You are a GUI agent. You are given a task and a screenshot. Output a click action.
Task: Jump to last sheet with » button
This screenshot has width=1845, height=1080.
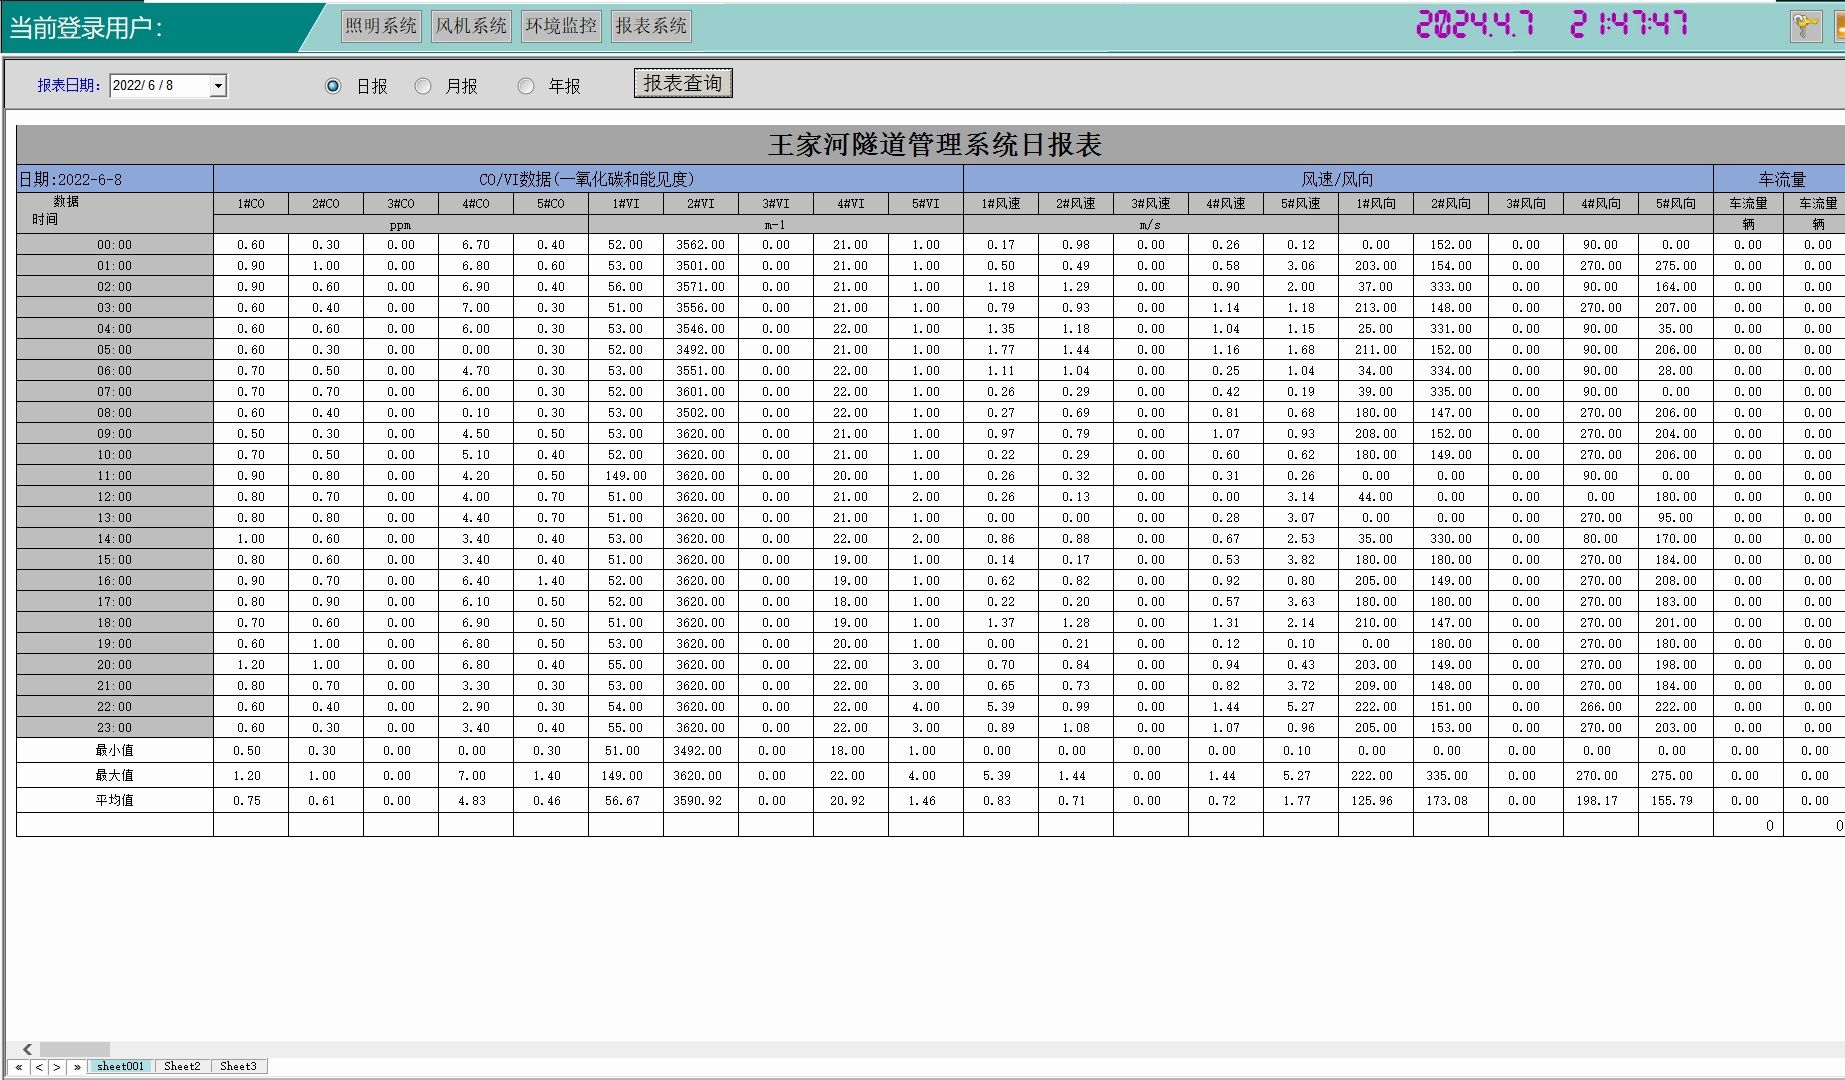78,1066
